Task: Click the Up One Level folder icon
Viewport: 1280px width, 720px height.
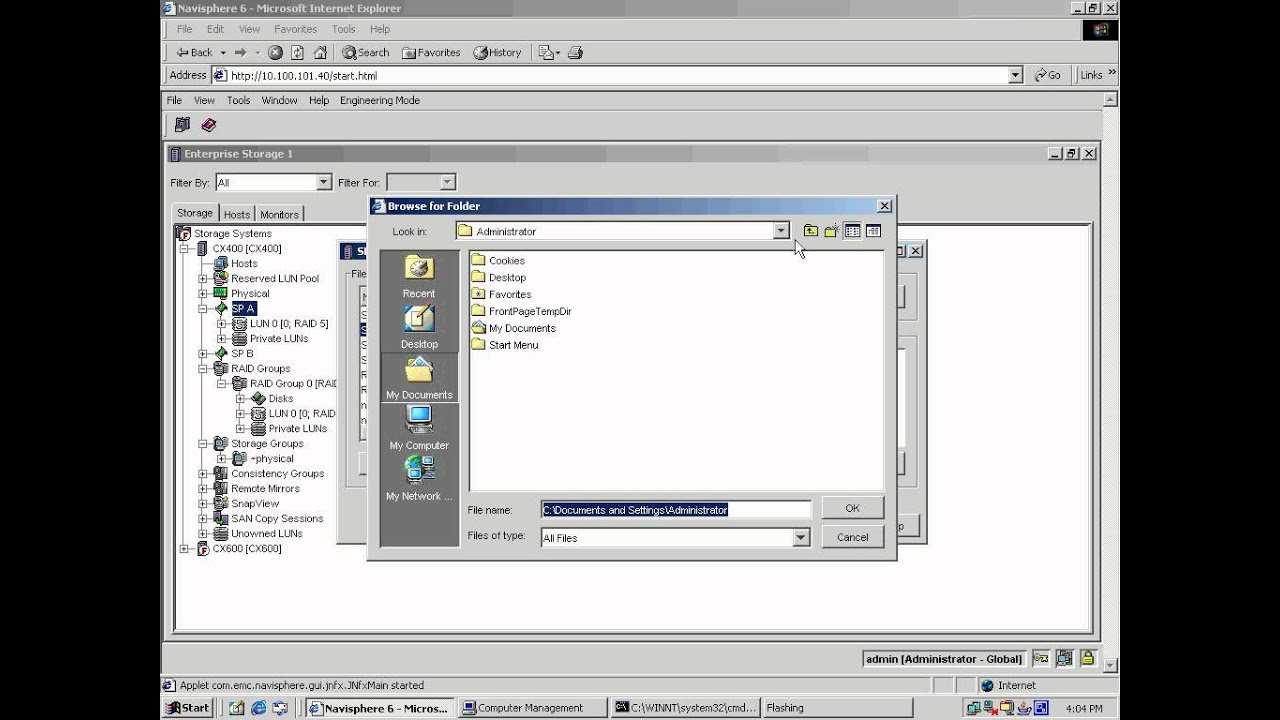Action: pyautogui.click(x=810, y=231)
